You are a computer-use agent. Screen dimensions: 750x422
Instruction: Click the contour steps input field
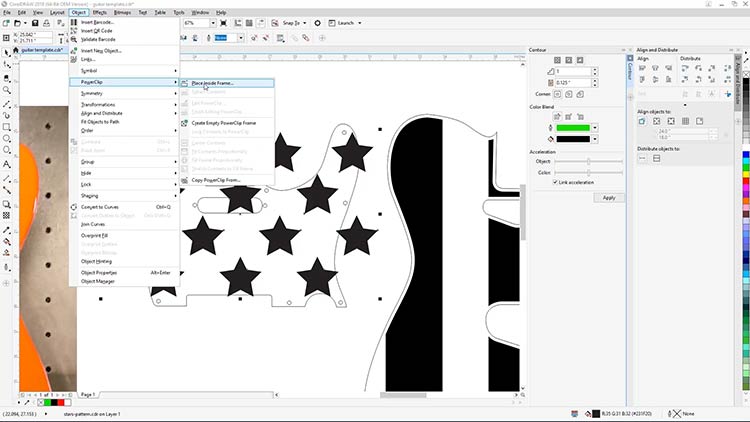point(574,71)
